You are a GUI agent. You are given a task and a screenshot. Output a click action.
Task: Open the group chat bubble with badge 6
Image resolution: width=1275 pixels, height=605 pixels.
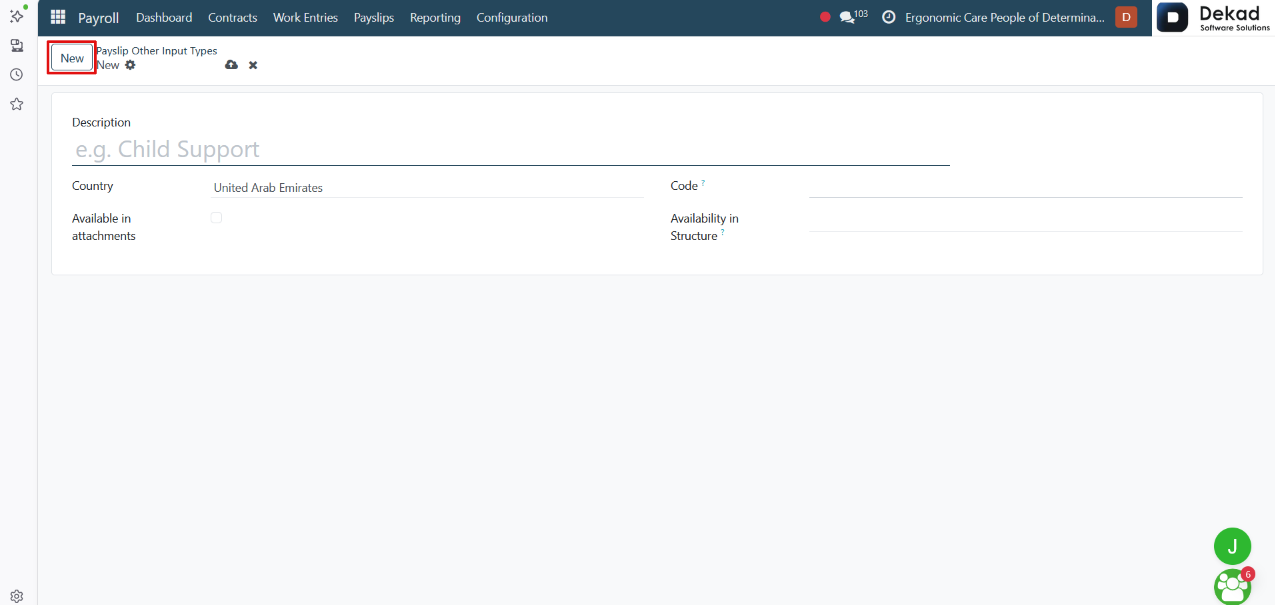[1234, 586]
